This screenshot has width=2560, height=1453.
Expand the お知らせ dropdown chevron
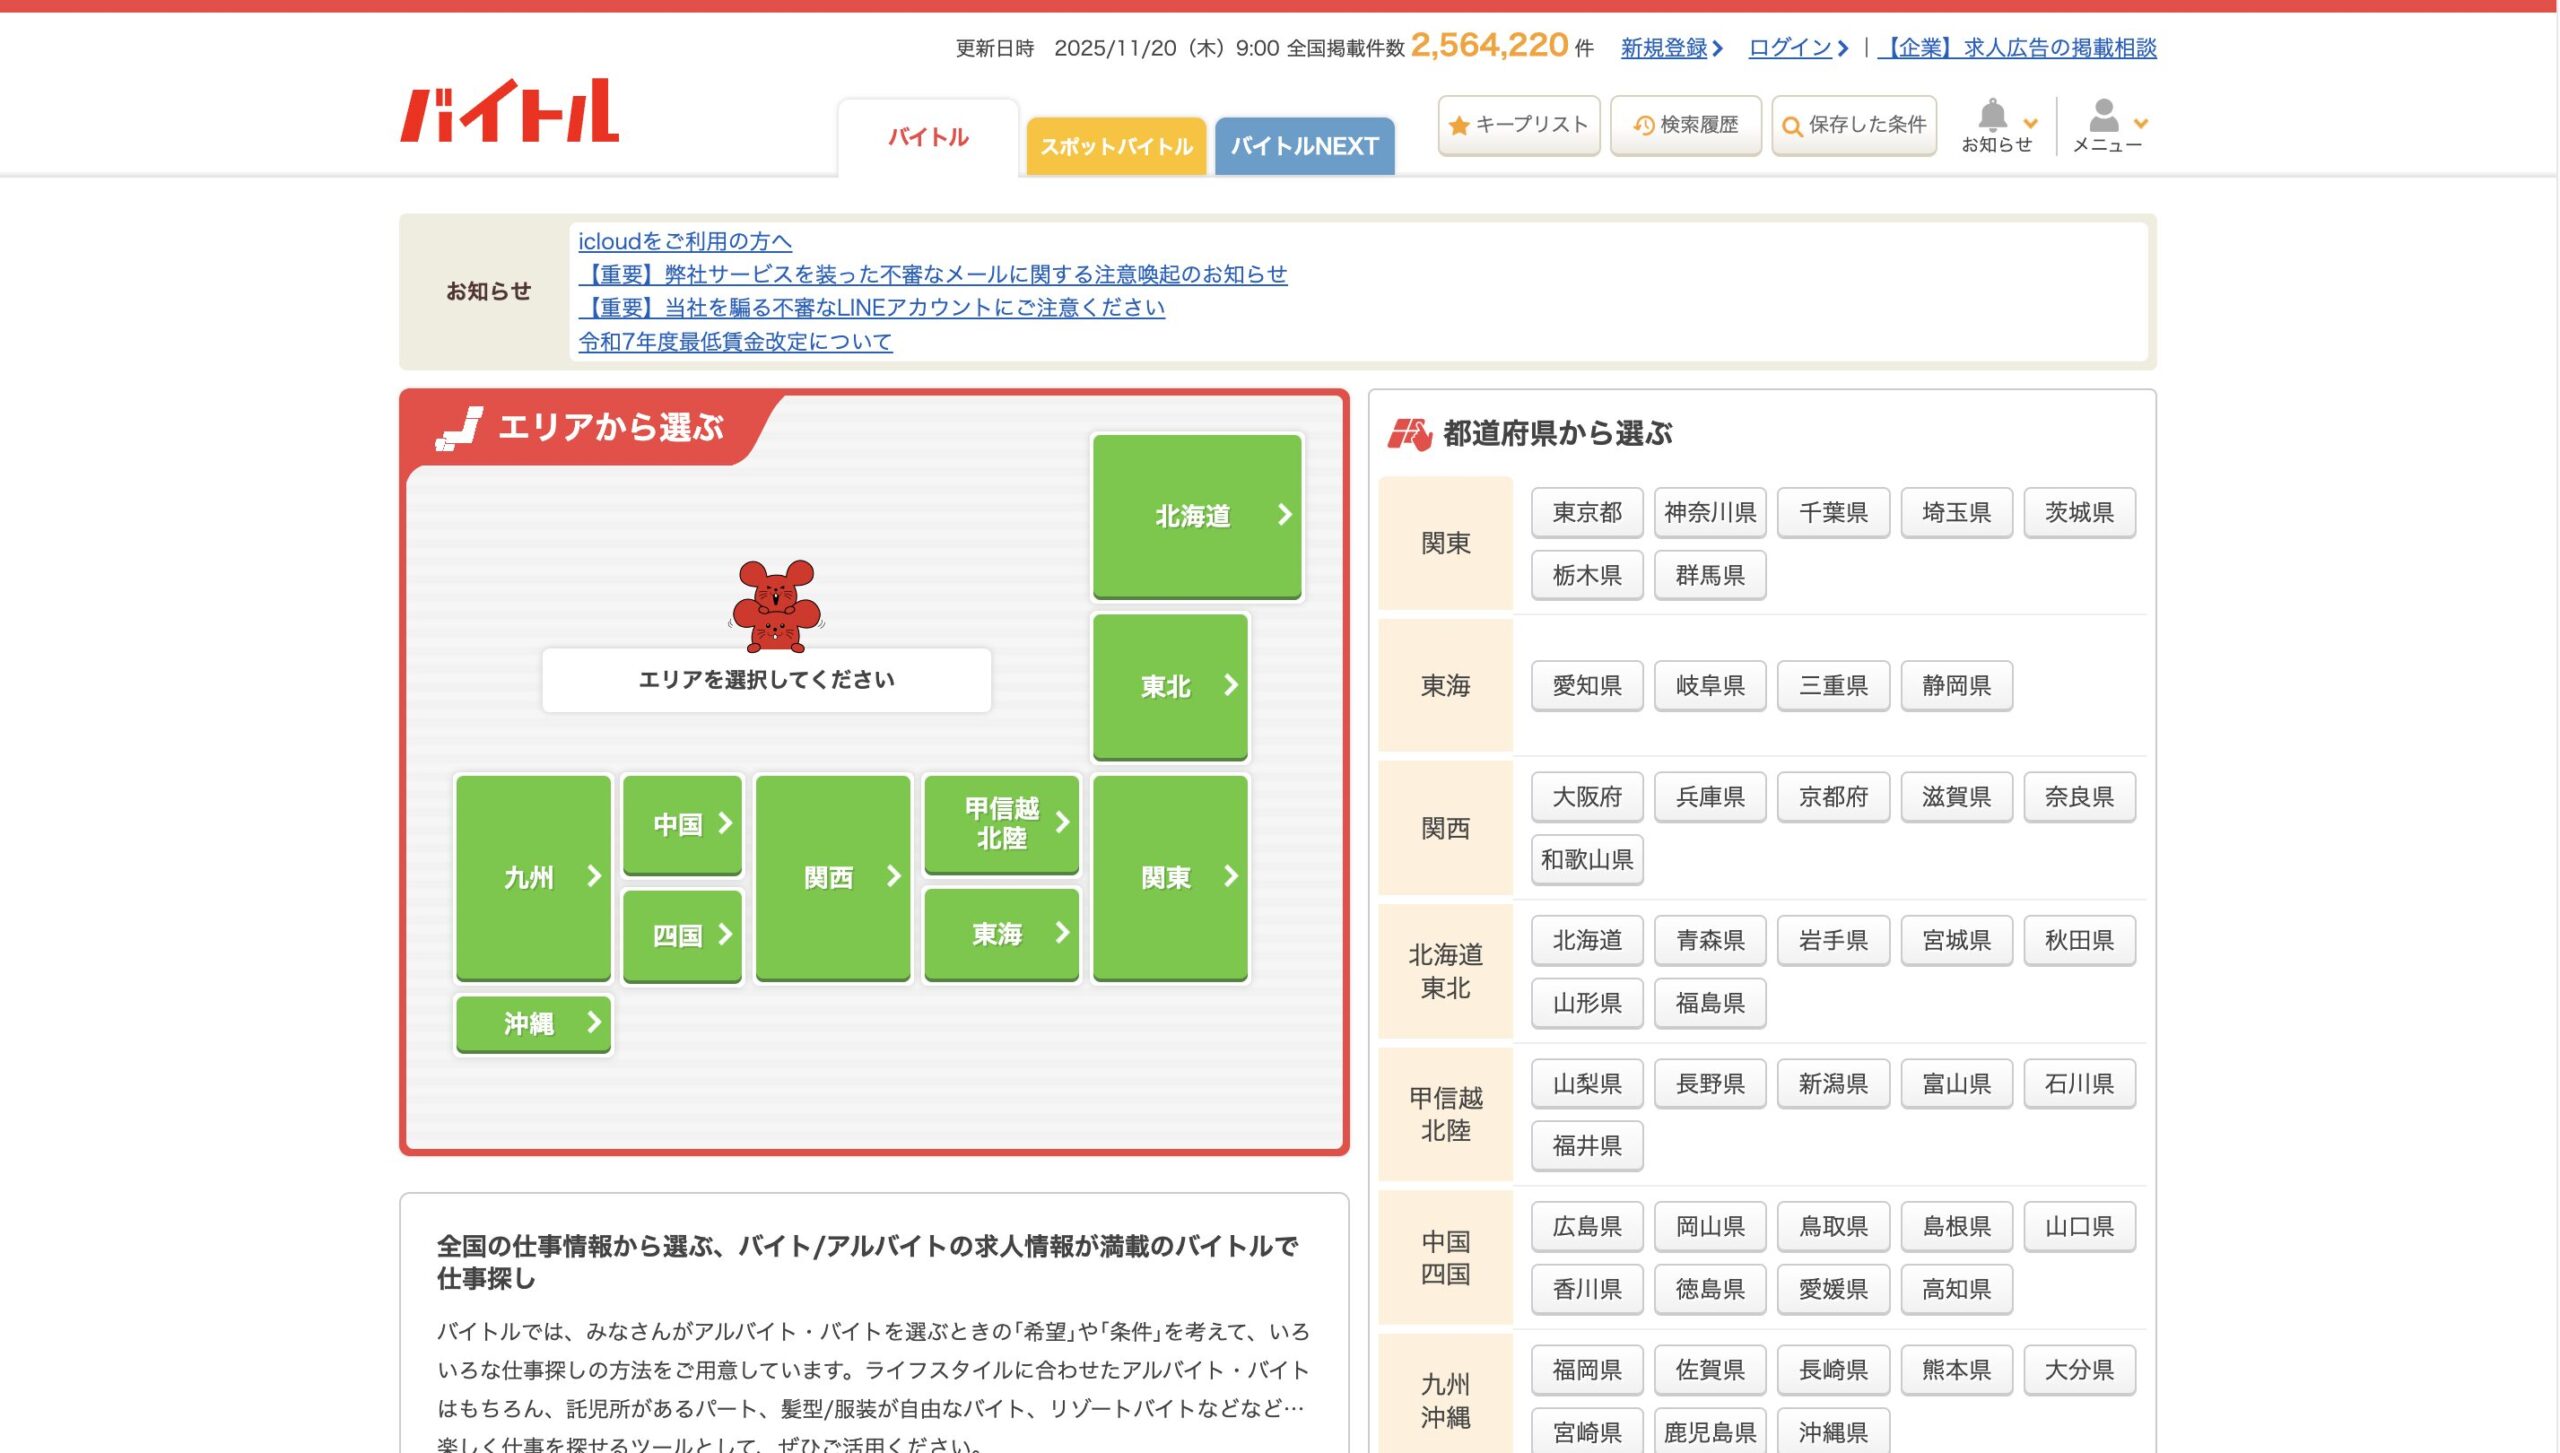[x=2030, y=123]
